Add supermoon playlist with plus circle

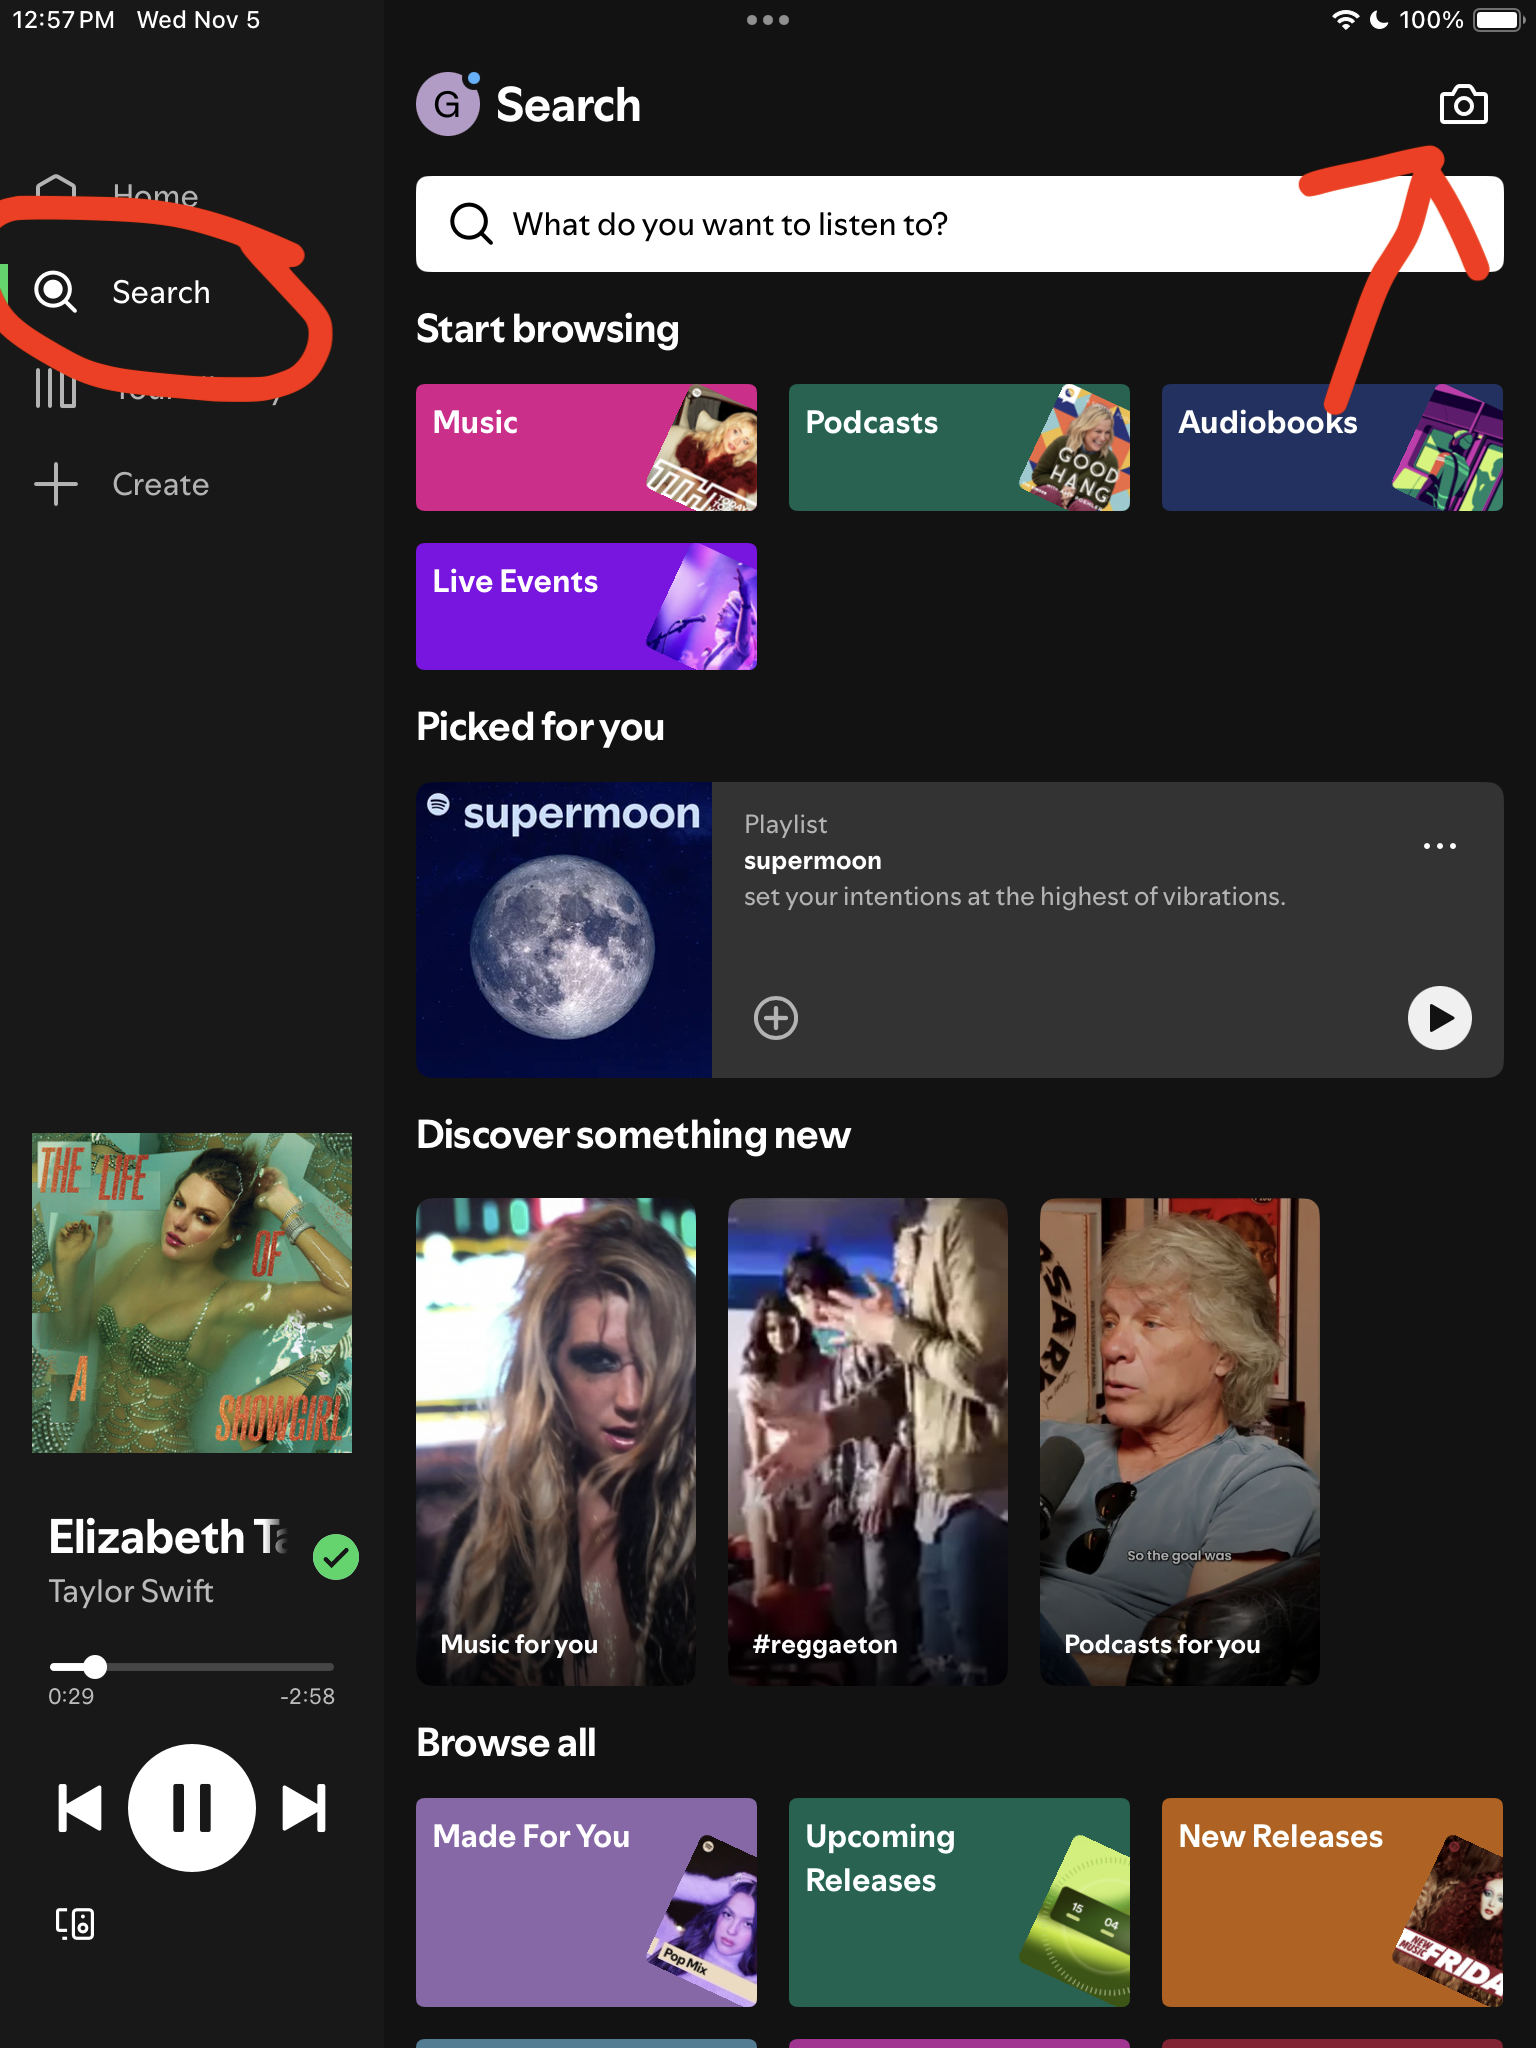pyautogui.click(x=775, y=1018)
